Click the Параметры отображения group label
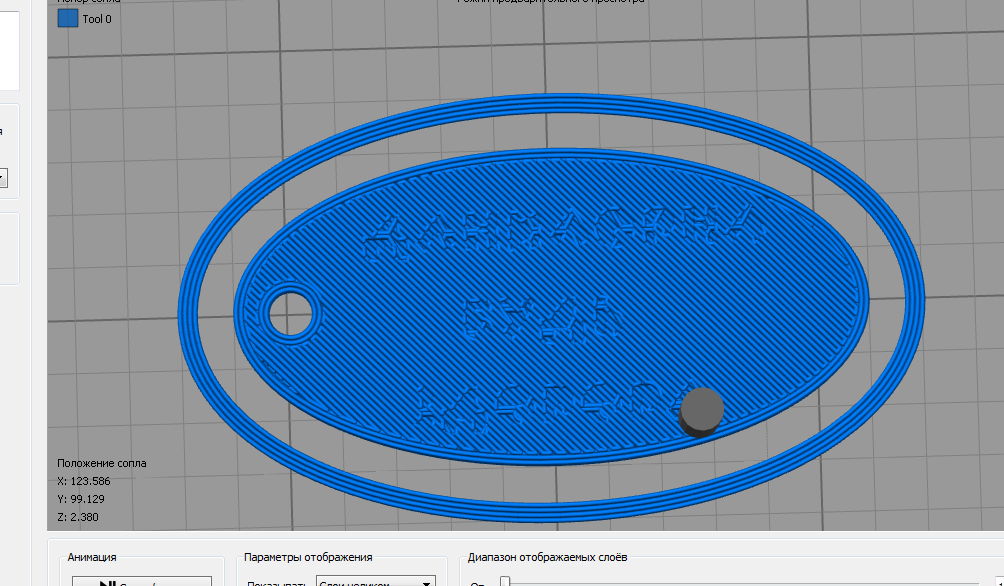 (308, 557)
